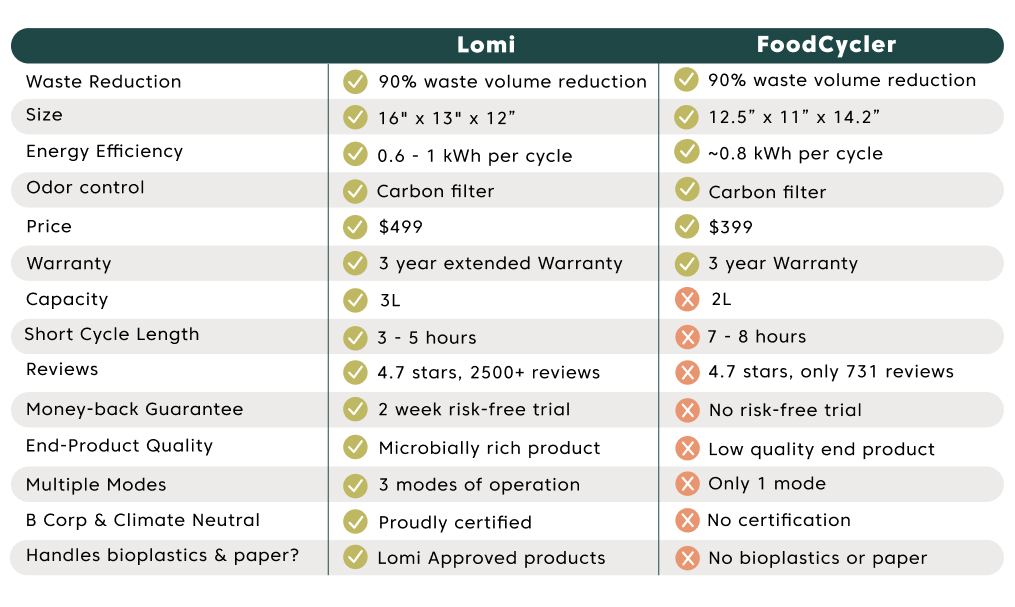Select the Money-back Guarantee row label
Screen dimensions: 1015x607
click(x=134, y=409)
